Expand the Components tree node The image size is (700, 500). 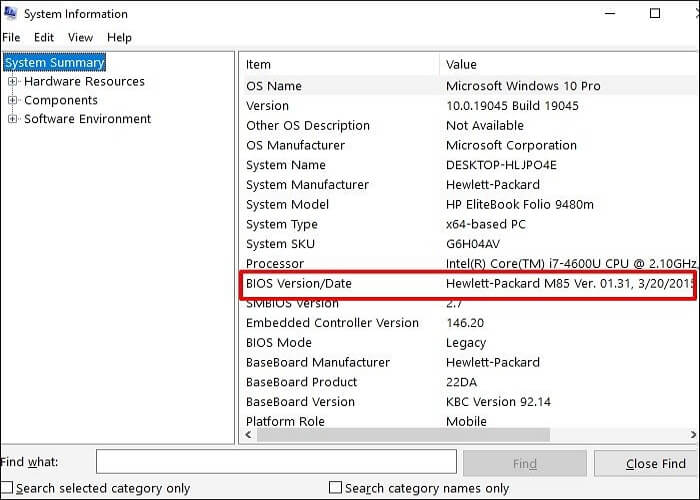13,100
